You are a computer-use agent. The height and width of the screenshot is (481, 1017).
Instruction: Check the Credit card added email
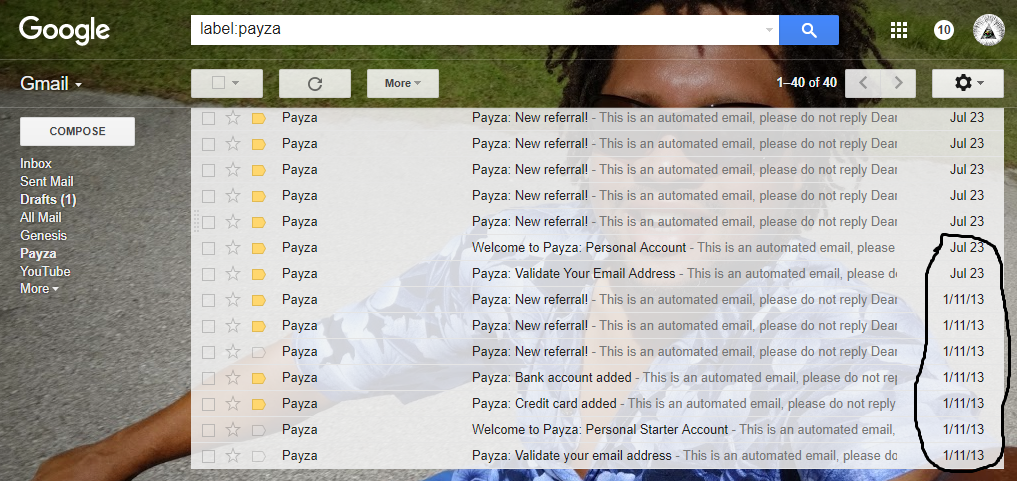[x=208, y=404]
